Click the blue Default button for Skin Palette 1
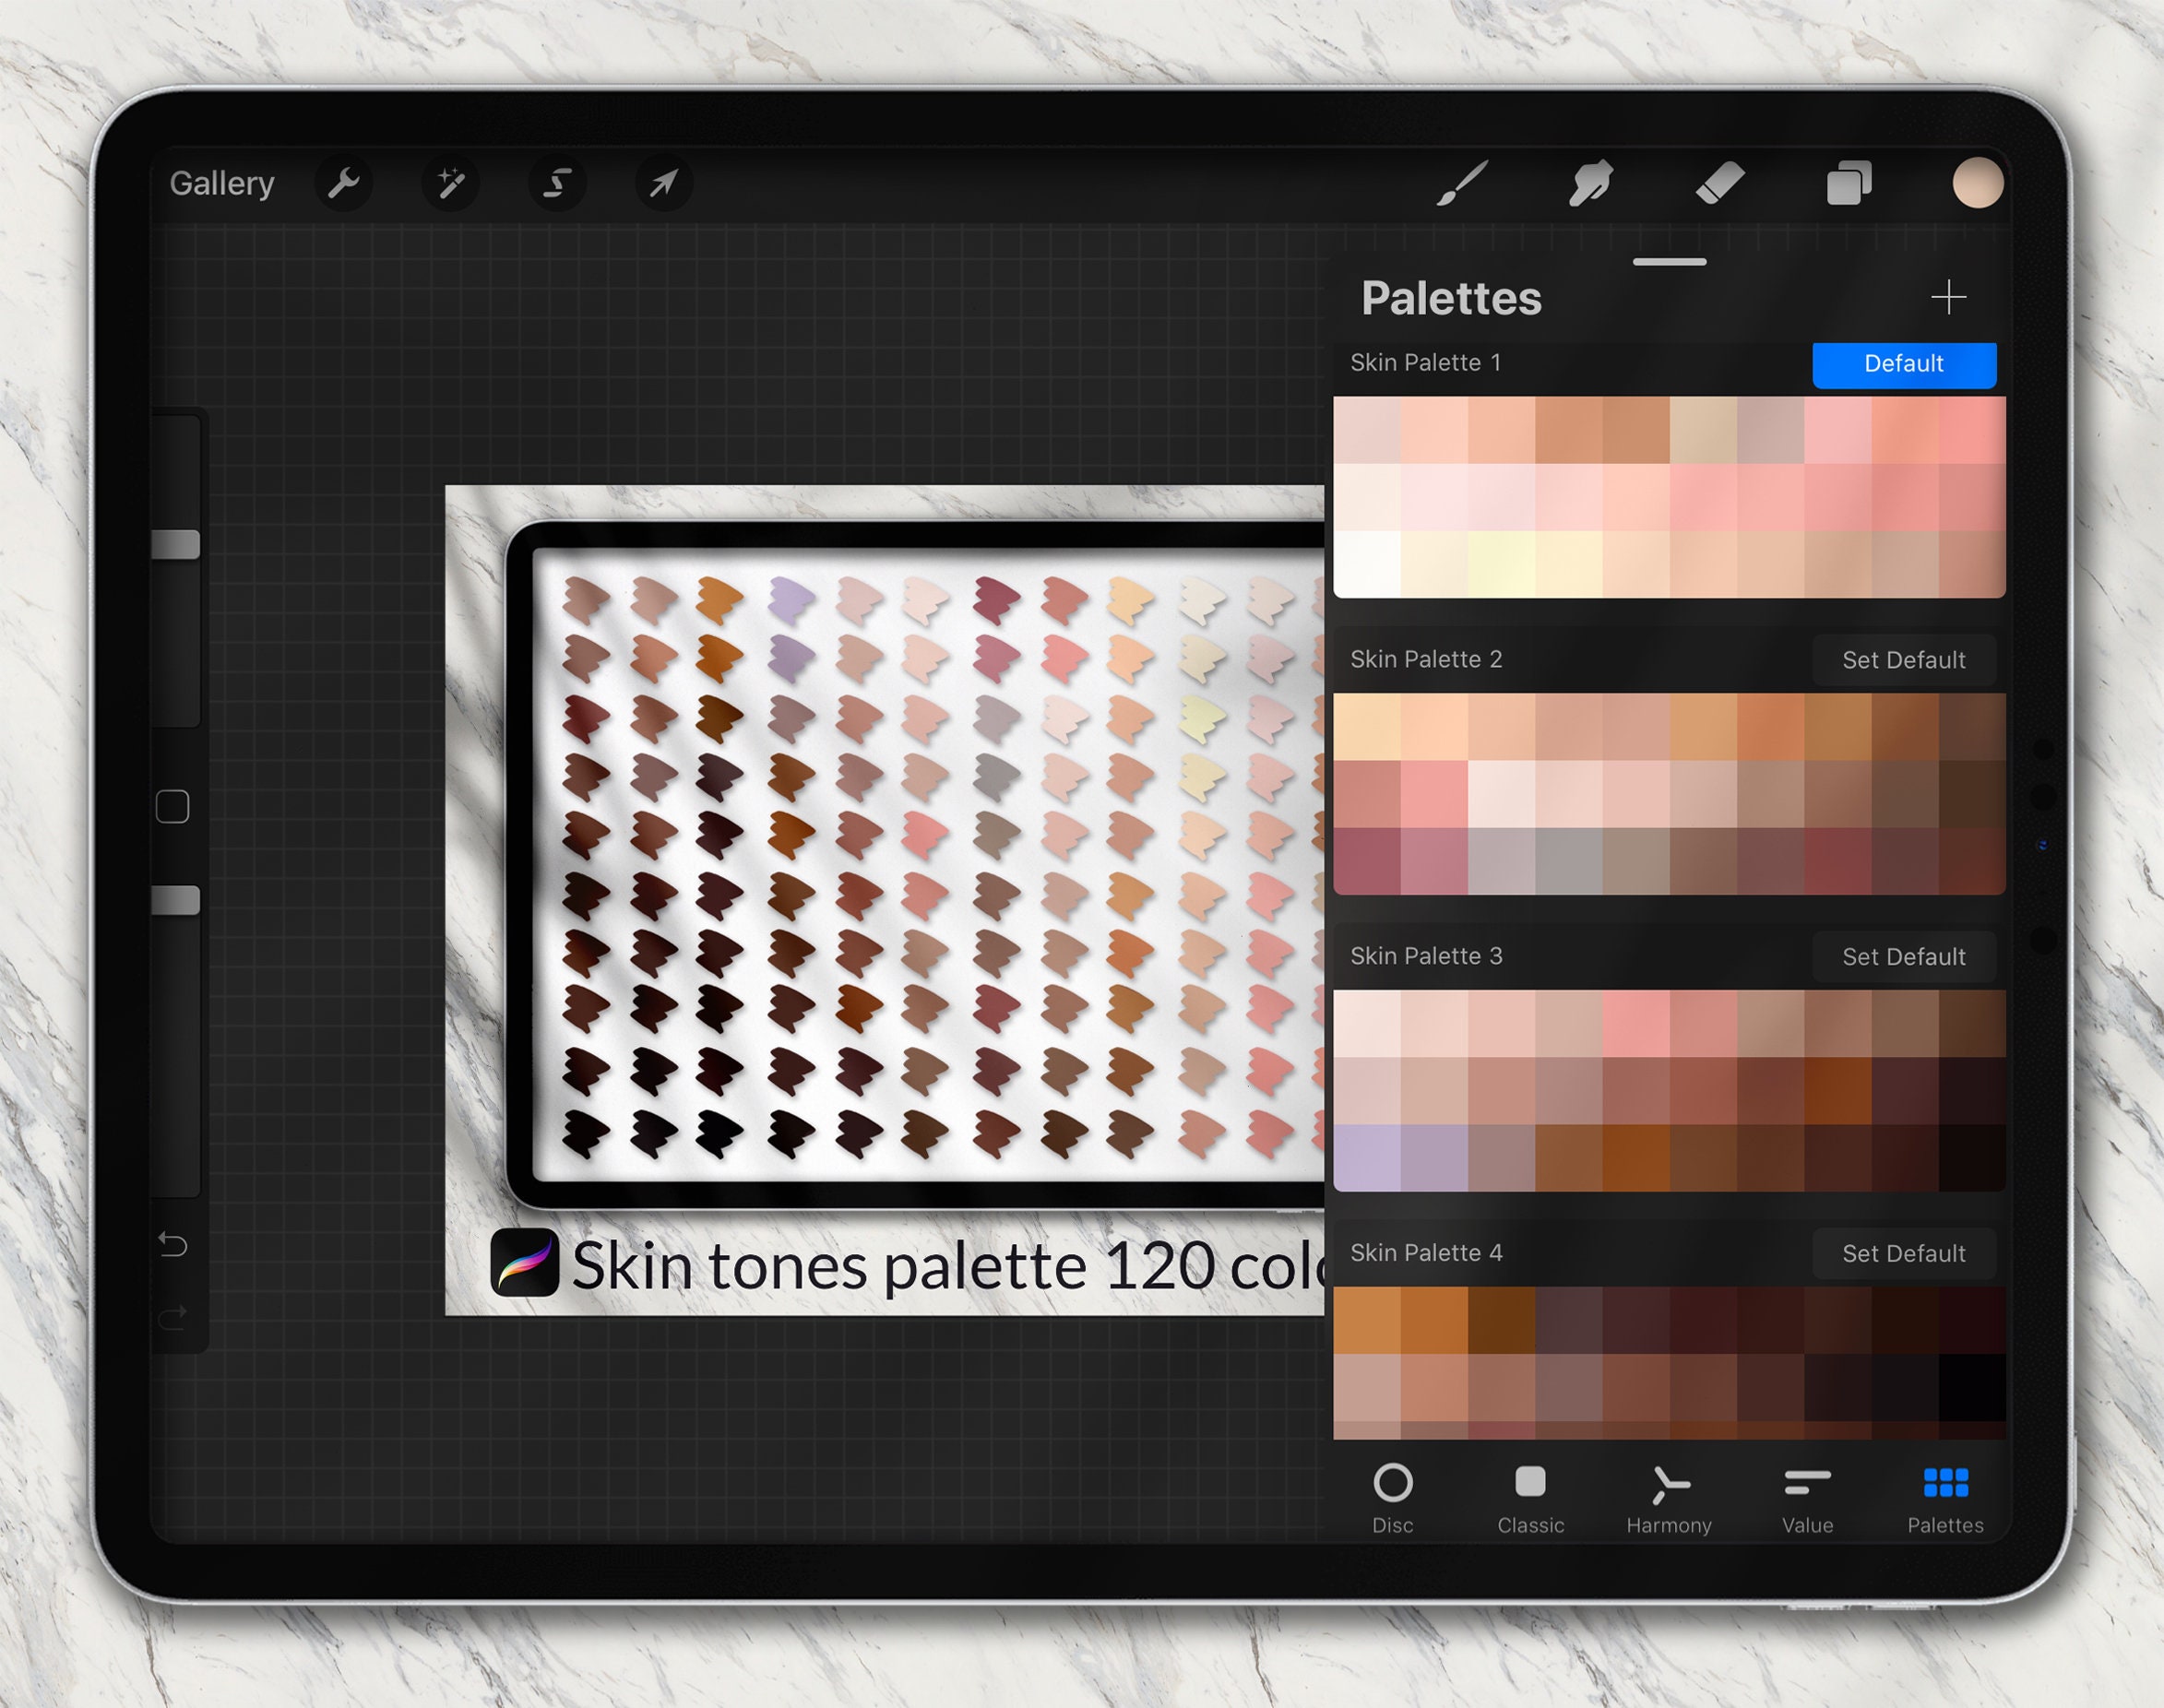The width and height of the screenshot is (2164, 1708). (1904, 364)
